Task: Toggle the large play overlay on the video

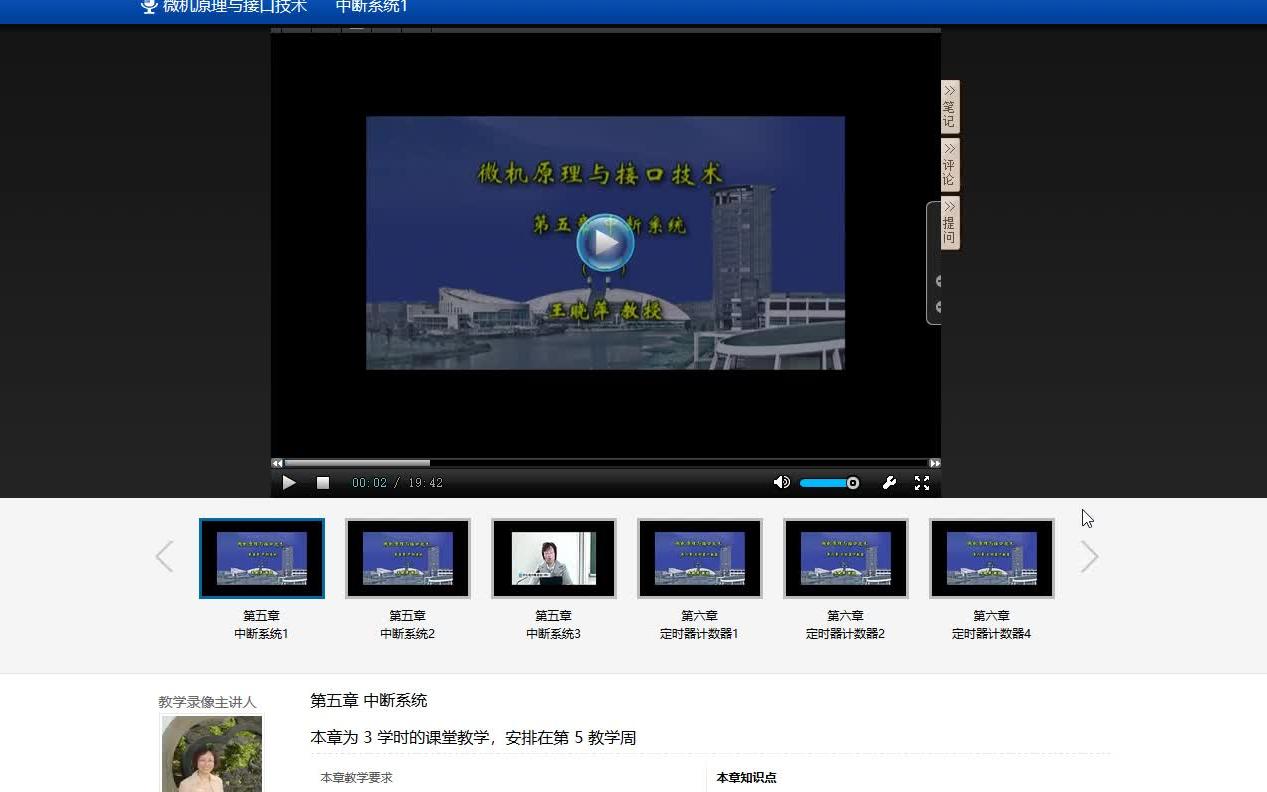Action: coord(604,242)
